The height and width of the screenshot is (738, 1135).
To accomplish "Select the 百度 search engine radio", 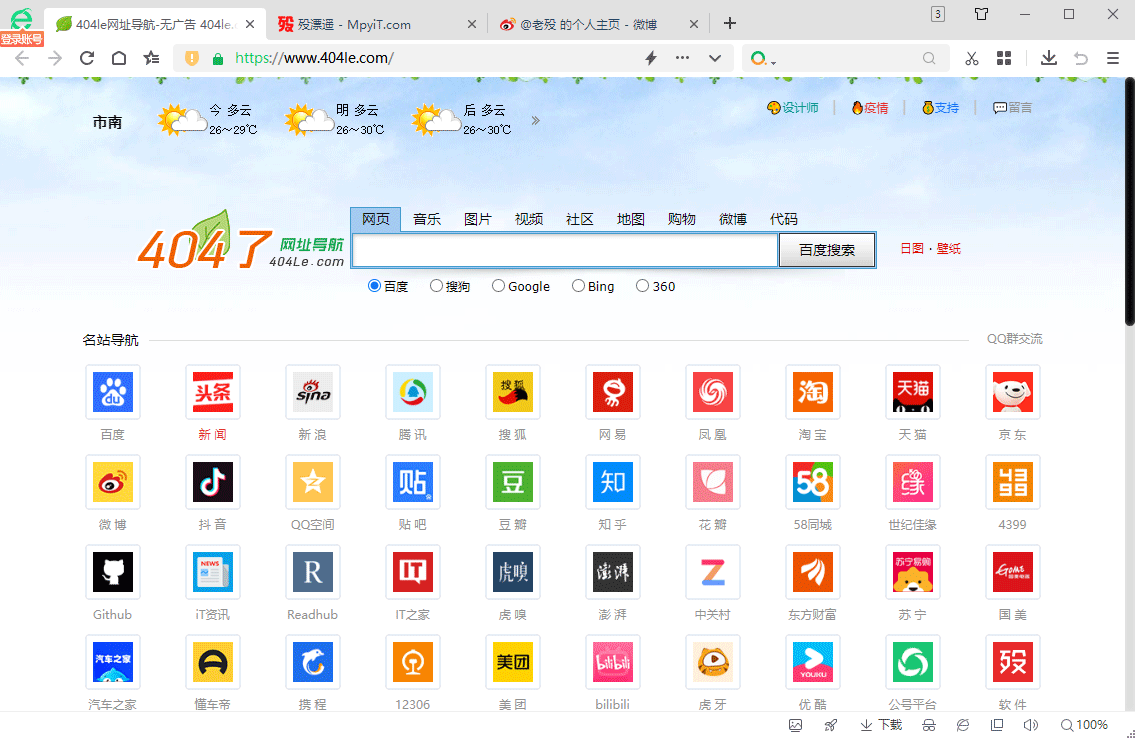I will (x=374, y=286).
